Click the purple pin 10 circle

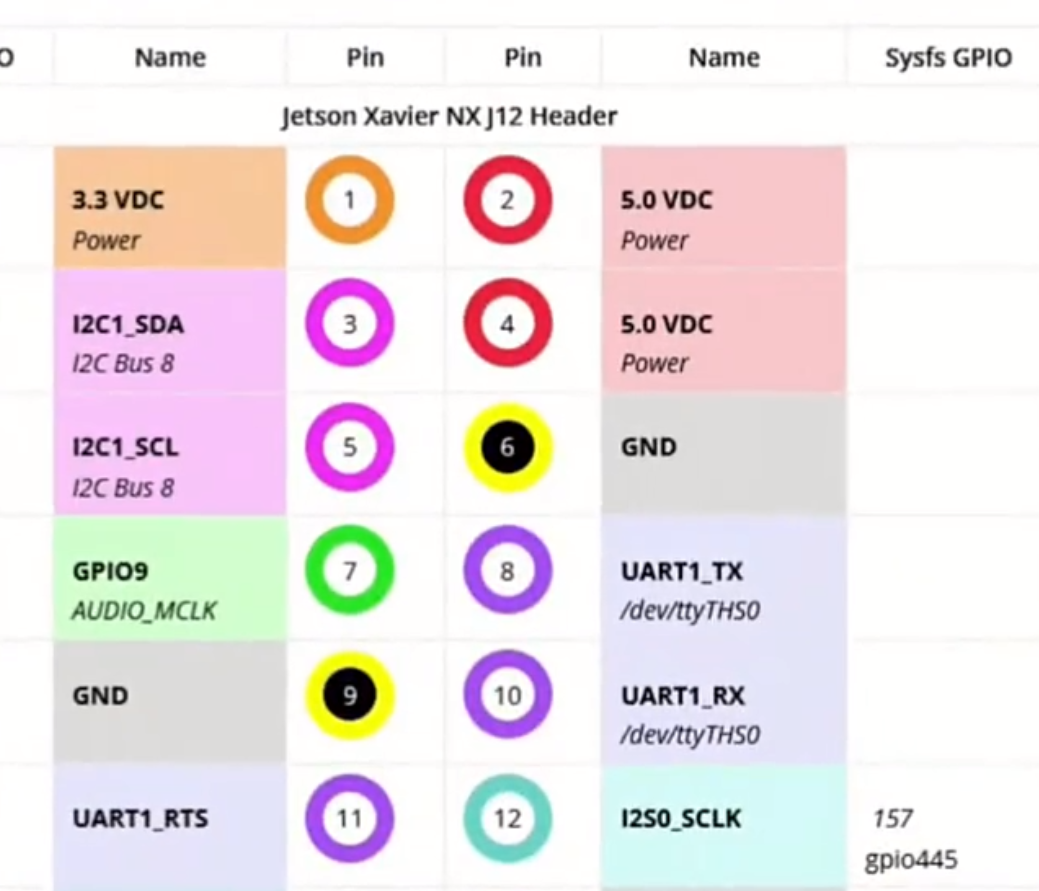pos(507,694)
